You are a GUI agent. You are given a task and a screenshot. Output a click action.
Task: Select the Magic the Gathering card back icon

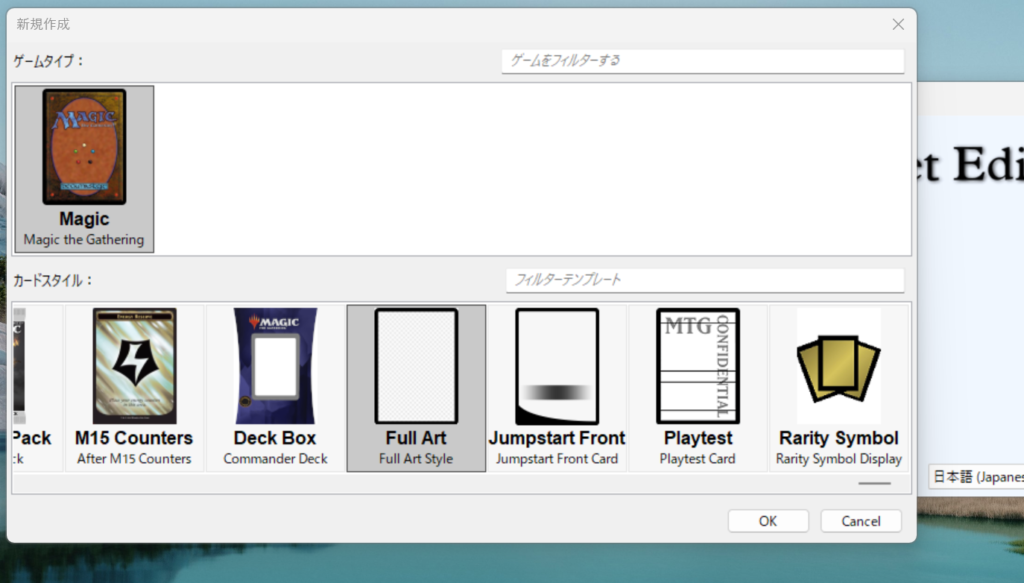click(x=84, y=147)
